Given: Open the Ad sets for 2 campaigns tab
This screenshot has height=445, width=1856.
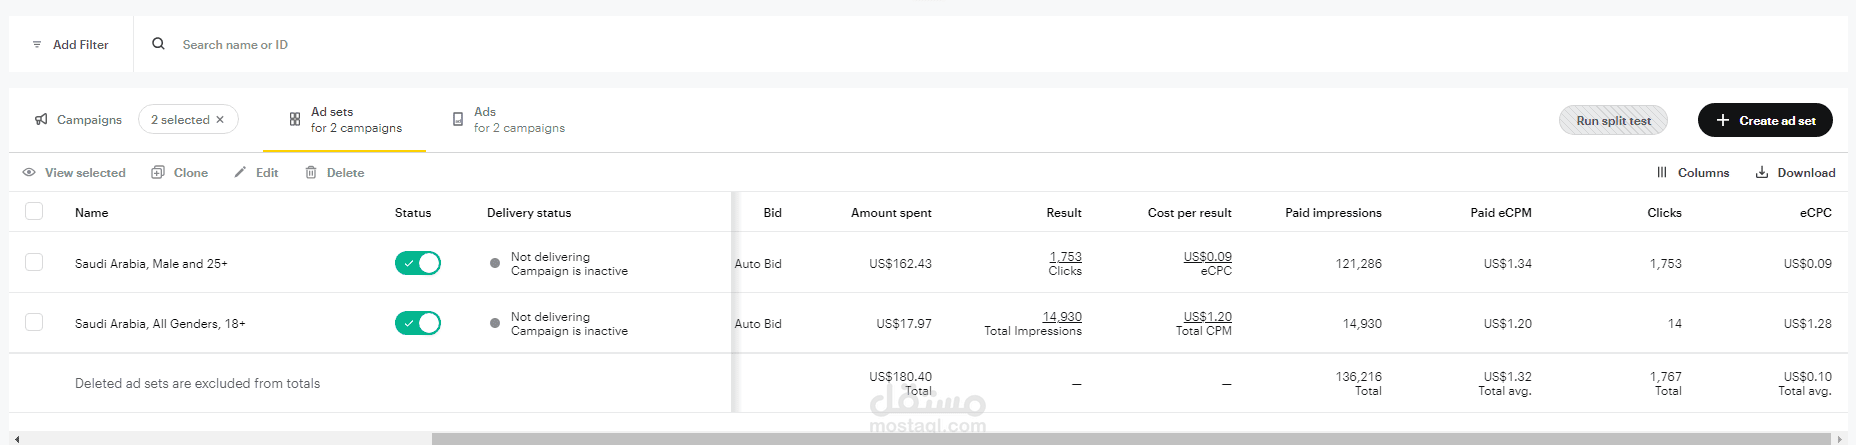Looking at the screenshot, I should tap(345, 120).
